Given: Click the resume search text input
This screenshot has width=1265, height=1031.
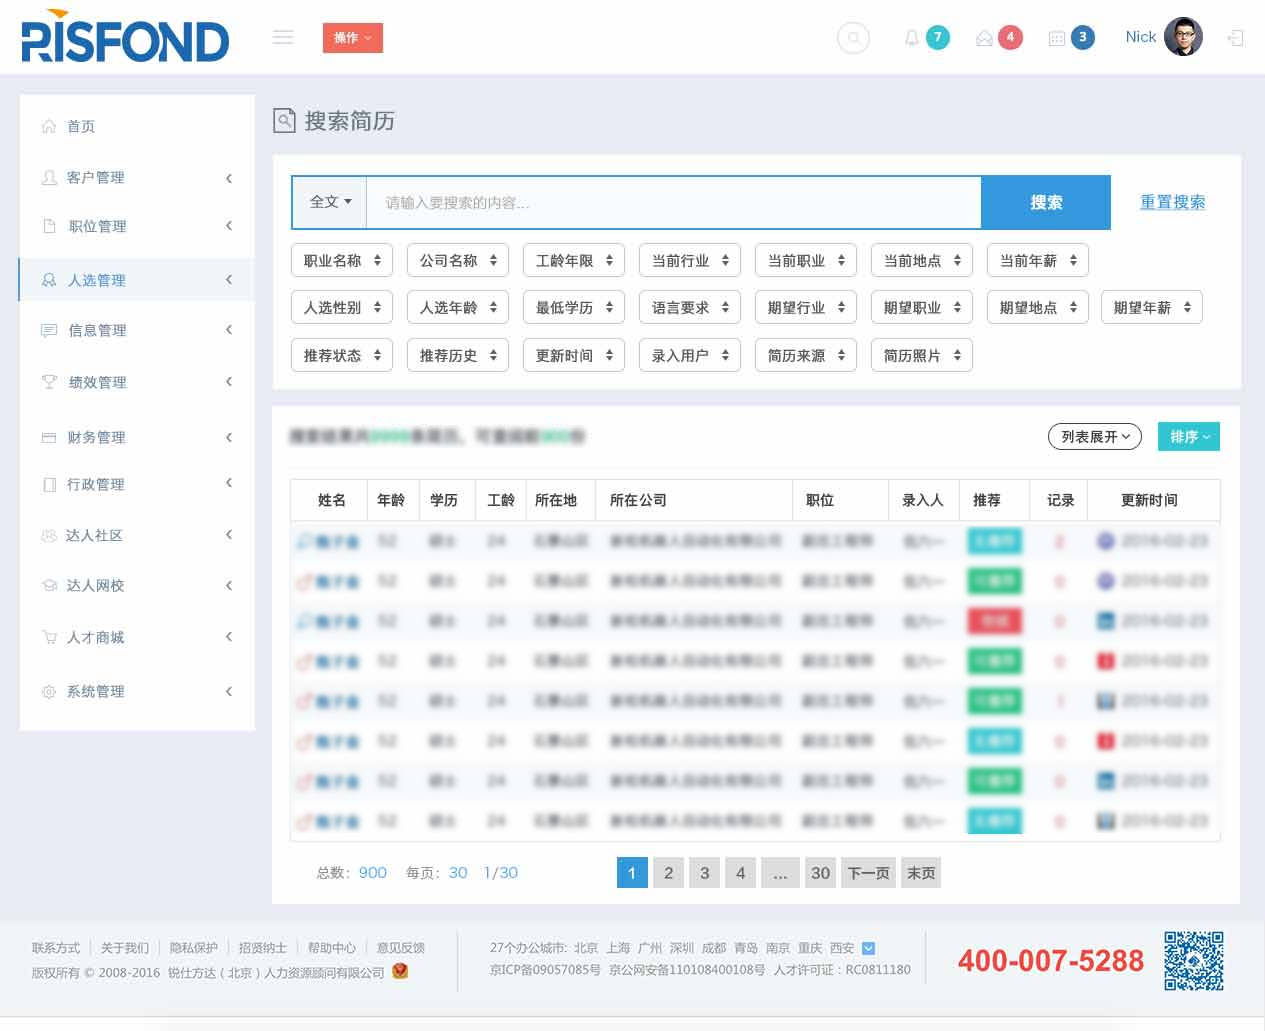Looking at the screenshot, I should (673, 202).
